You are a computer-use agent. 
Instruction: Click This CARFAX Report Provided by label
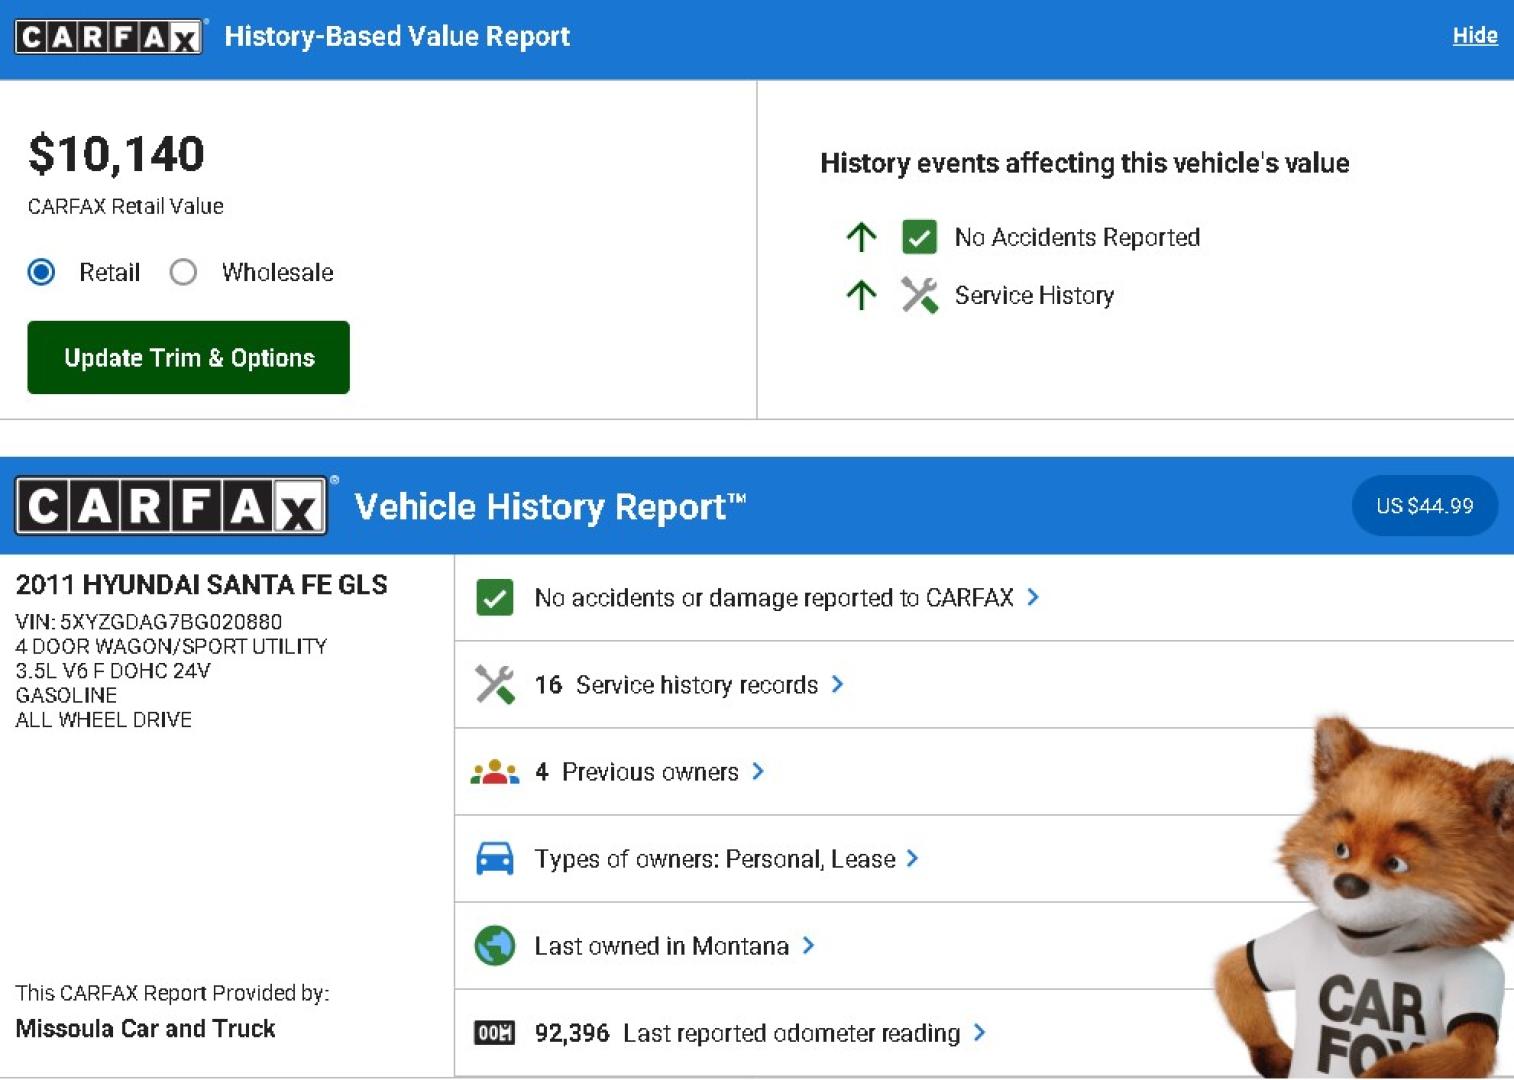(x=172, y=993)
